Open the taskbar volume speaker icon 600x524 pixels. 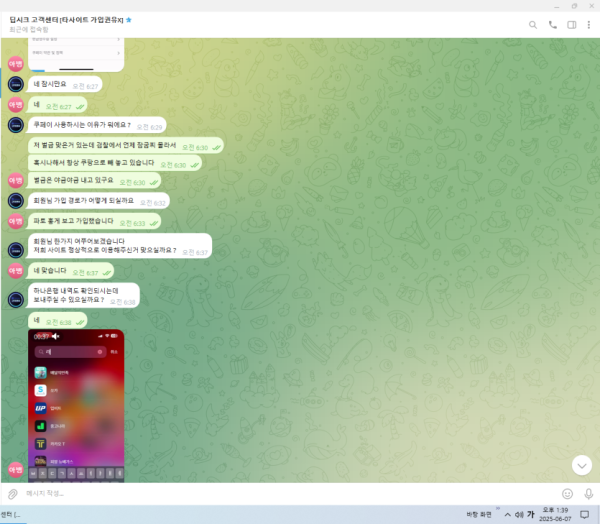[x=519, y=514]
